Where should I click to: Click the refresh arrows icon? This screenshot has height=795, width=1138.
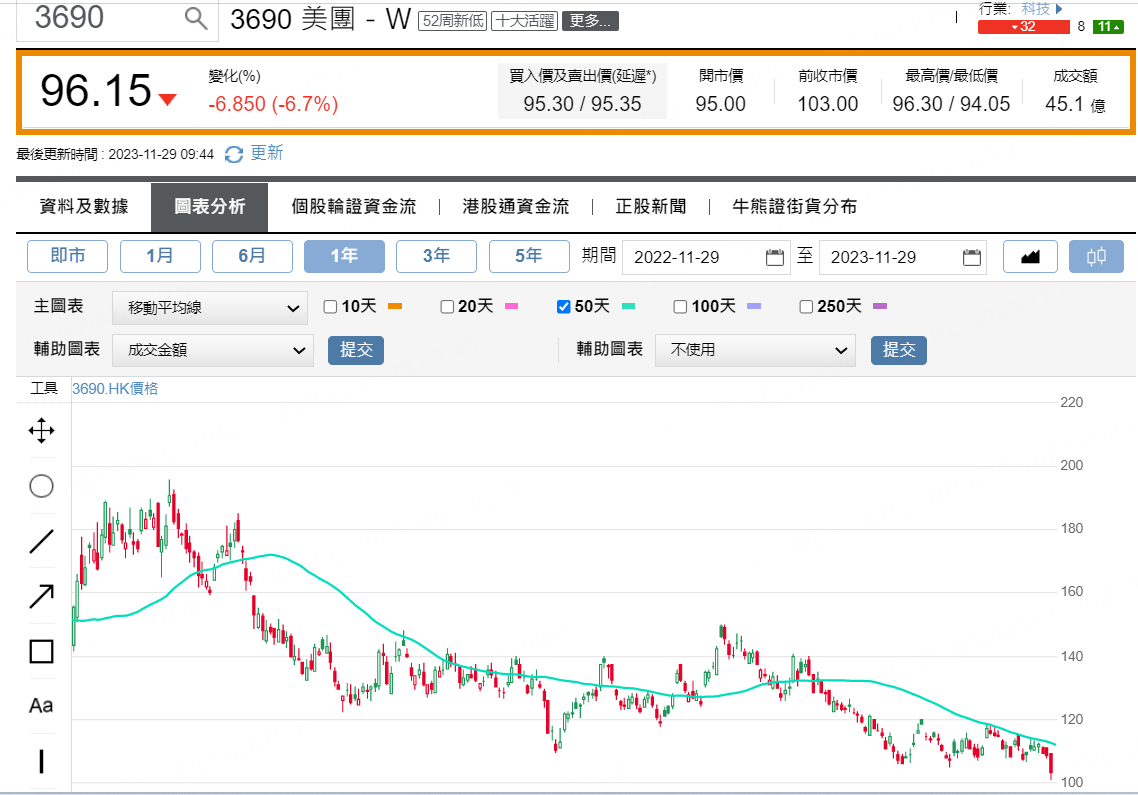(234, 154)
